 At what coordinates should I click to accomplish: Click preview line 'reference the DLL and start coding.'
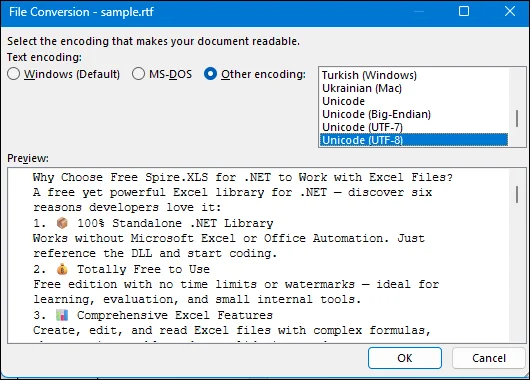point(155,253)
